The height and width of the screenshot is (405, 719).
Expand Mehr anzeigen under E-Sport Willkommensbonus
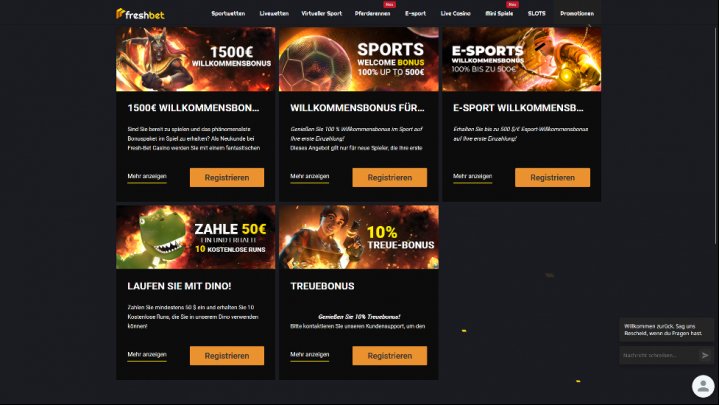(x=472, y=176)
